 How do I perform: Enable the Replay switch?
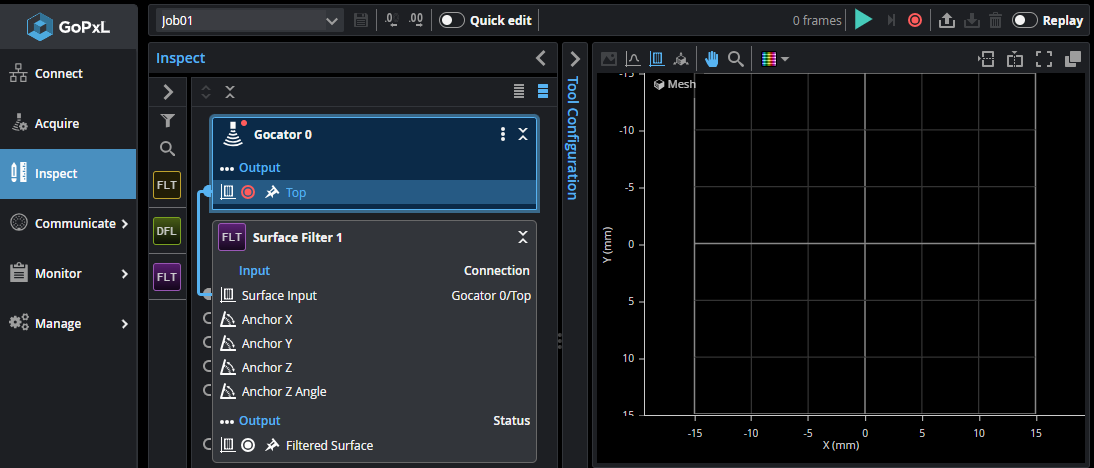1024,20
